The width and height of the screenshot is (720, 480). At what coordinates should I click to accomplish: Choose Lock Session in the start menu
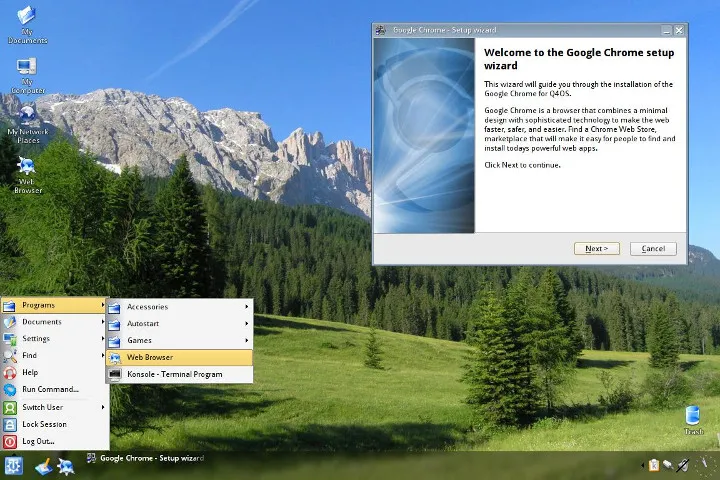[x=54, y=424]
